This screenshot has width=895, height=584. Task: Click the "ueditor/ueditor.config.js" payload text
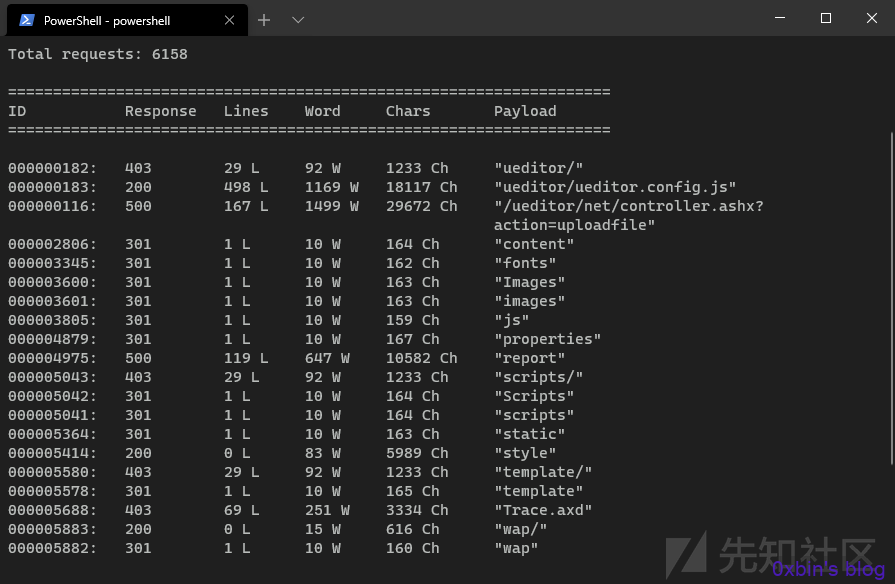tap(615, 187)
